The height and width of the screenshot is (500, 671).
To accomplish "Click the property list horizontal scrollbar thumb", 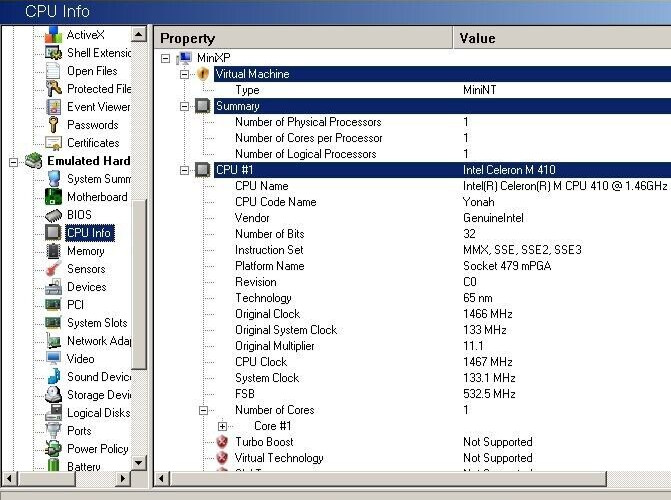I will (388, 479).
